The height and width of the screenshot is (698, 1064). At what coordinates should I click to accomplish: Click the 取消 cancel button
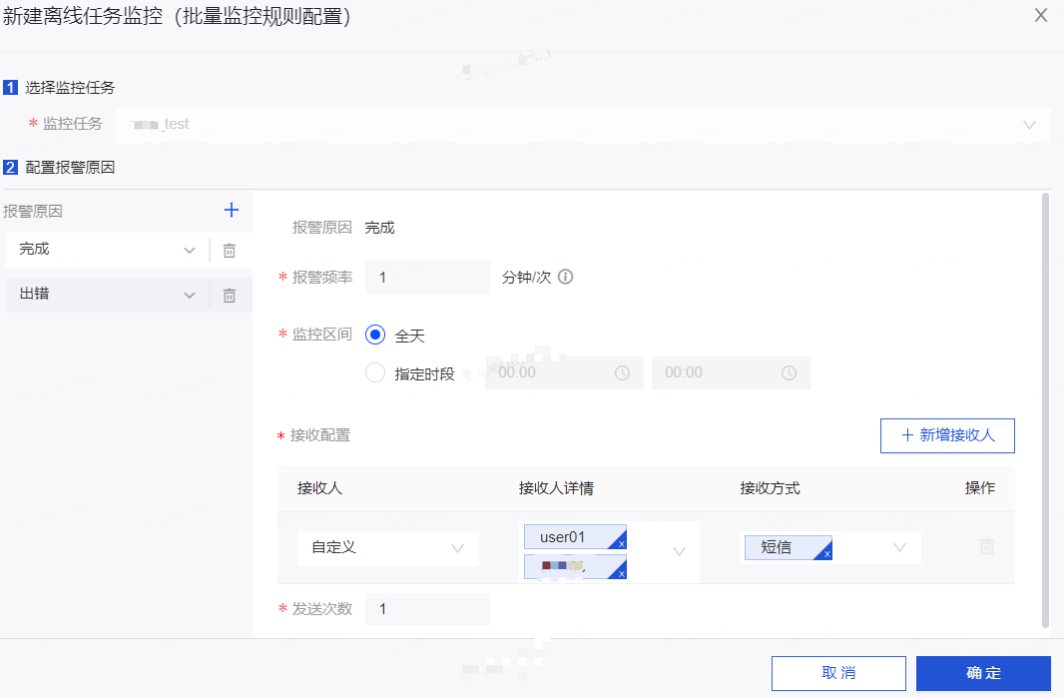838,673
